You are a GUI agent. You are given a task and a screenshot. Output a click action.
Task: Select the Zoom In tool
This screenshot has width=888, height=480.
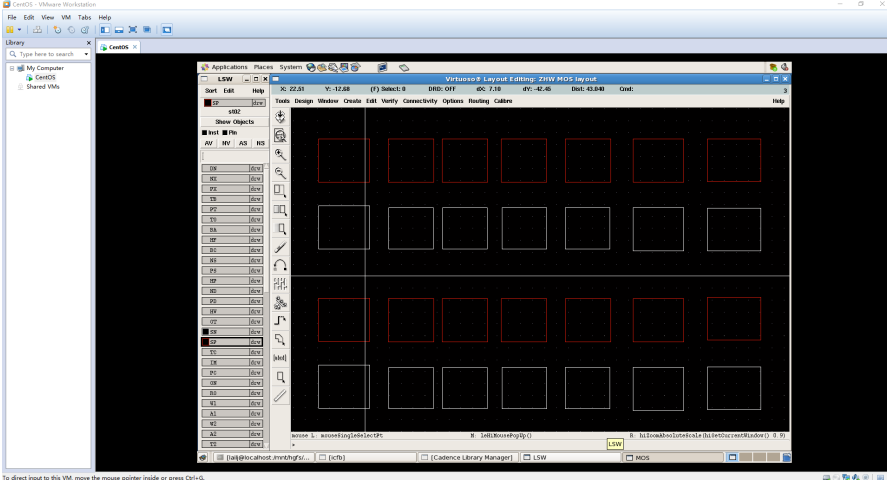point(280,154)
